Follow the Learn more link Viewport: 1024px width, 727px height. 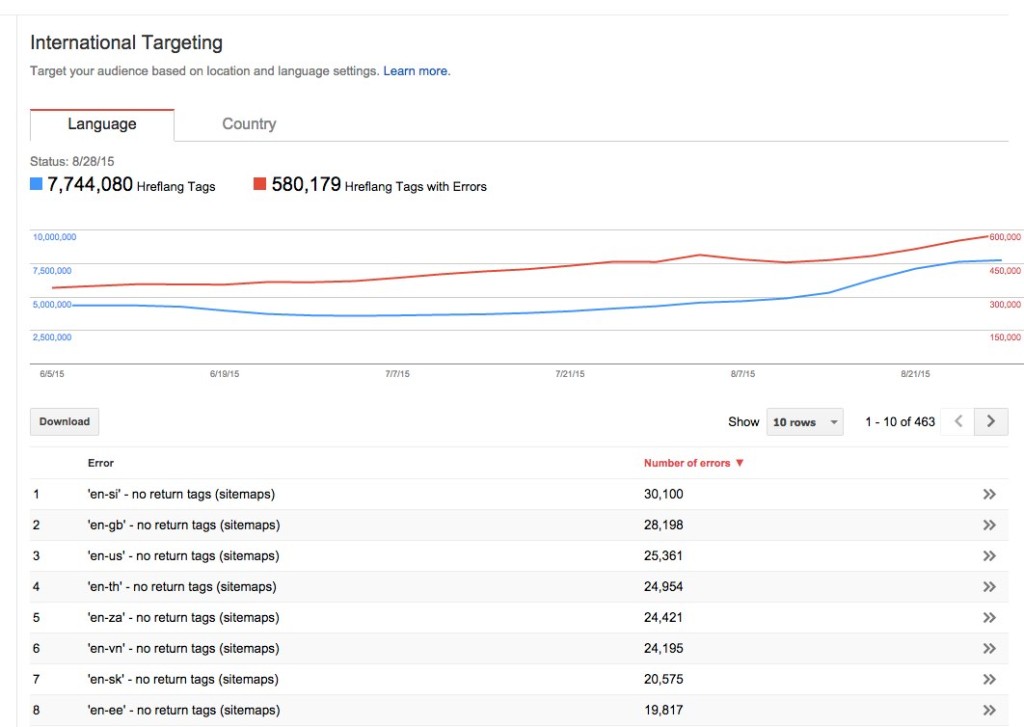(417, 71)
